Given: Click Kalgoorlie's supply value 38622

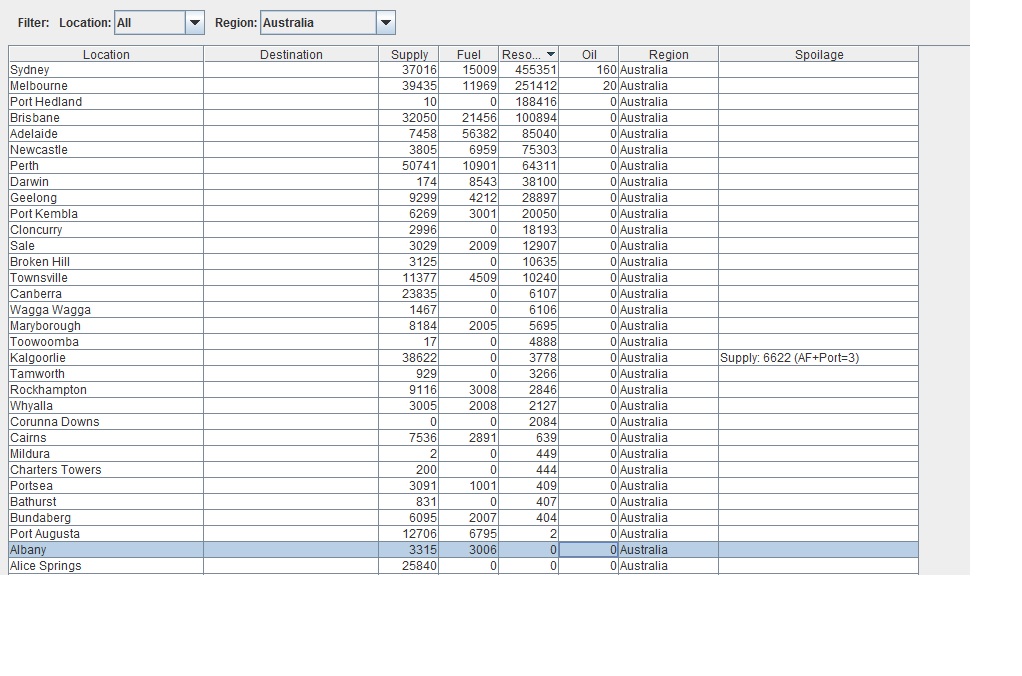Looking at the screenshot, I should pyautogui.click(x=419, y=358).
